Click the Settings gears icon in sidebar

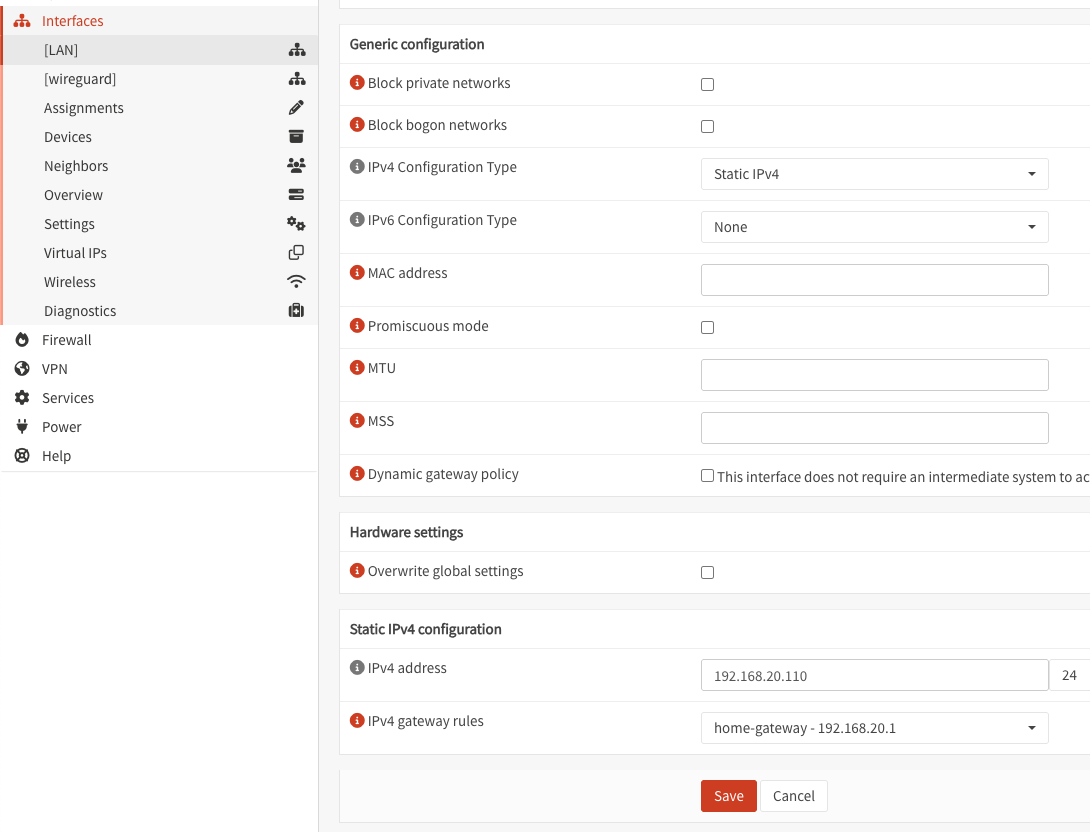coord(296,224)
